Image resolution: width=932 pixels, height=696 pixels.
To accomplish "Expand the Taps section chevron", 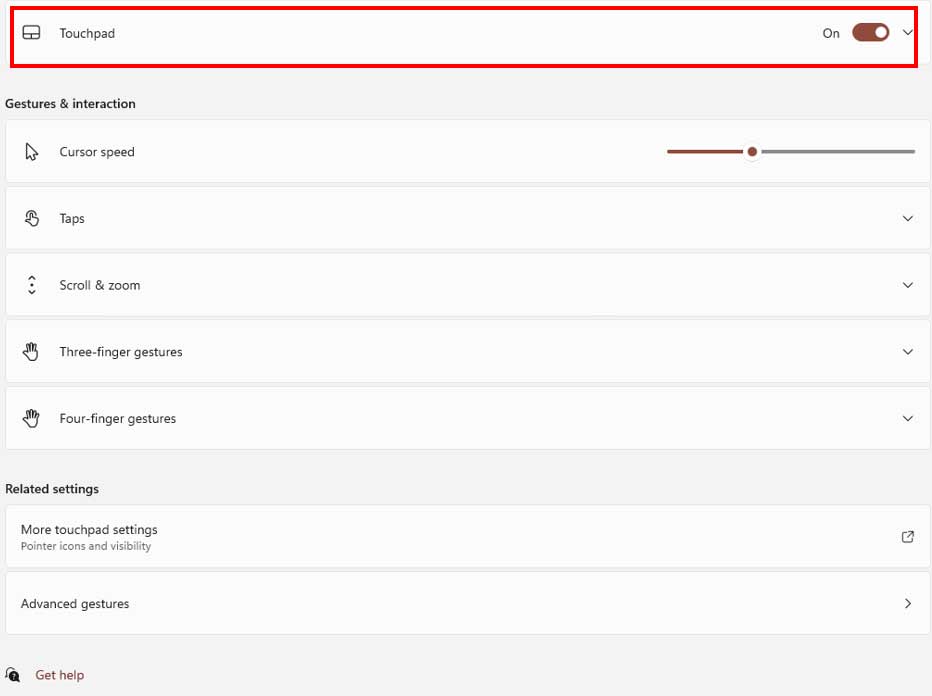I will tap(908, 218).
